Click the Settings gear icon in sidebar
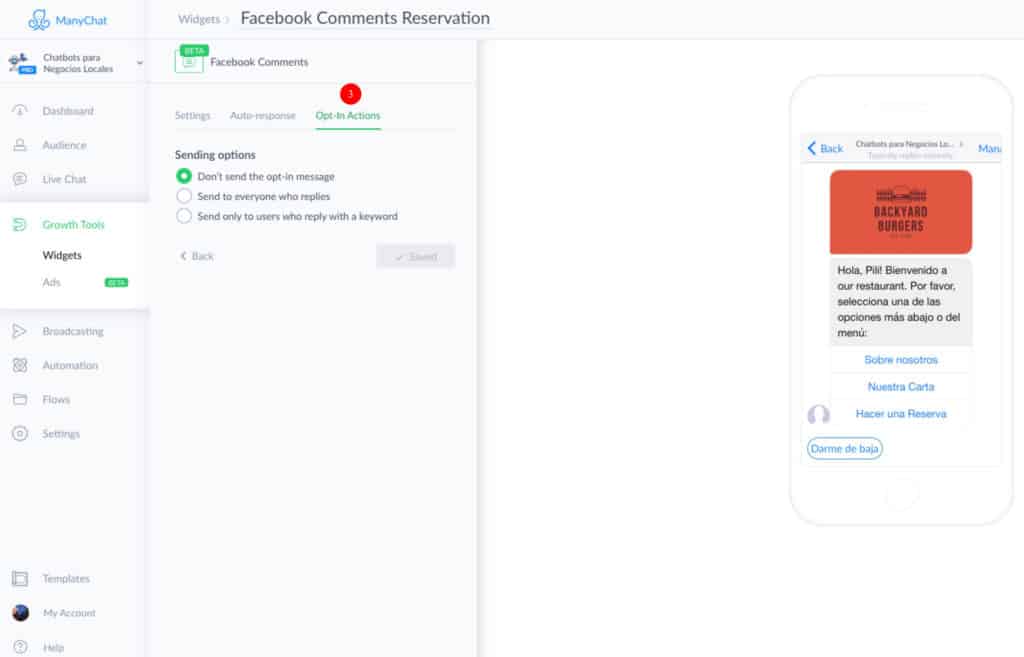The image size is (1024, 657). tap(20, 434)
